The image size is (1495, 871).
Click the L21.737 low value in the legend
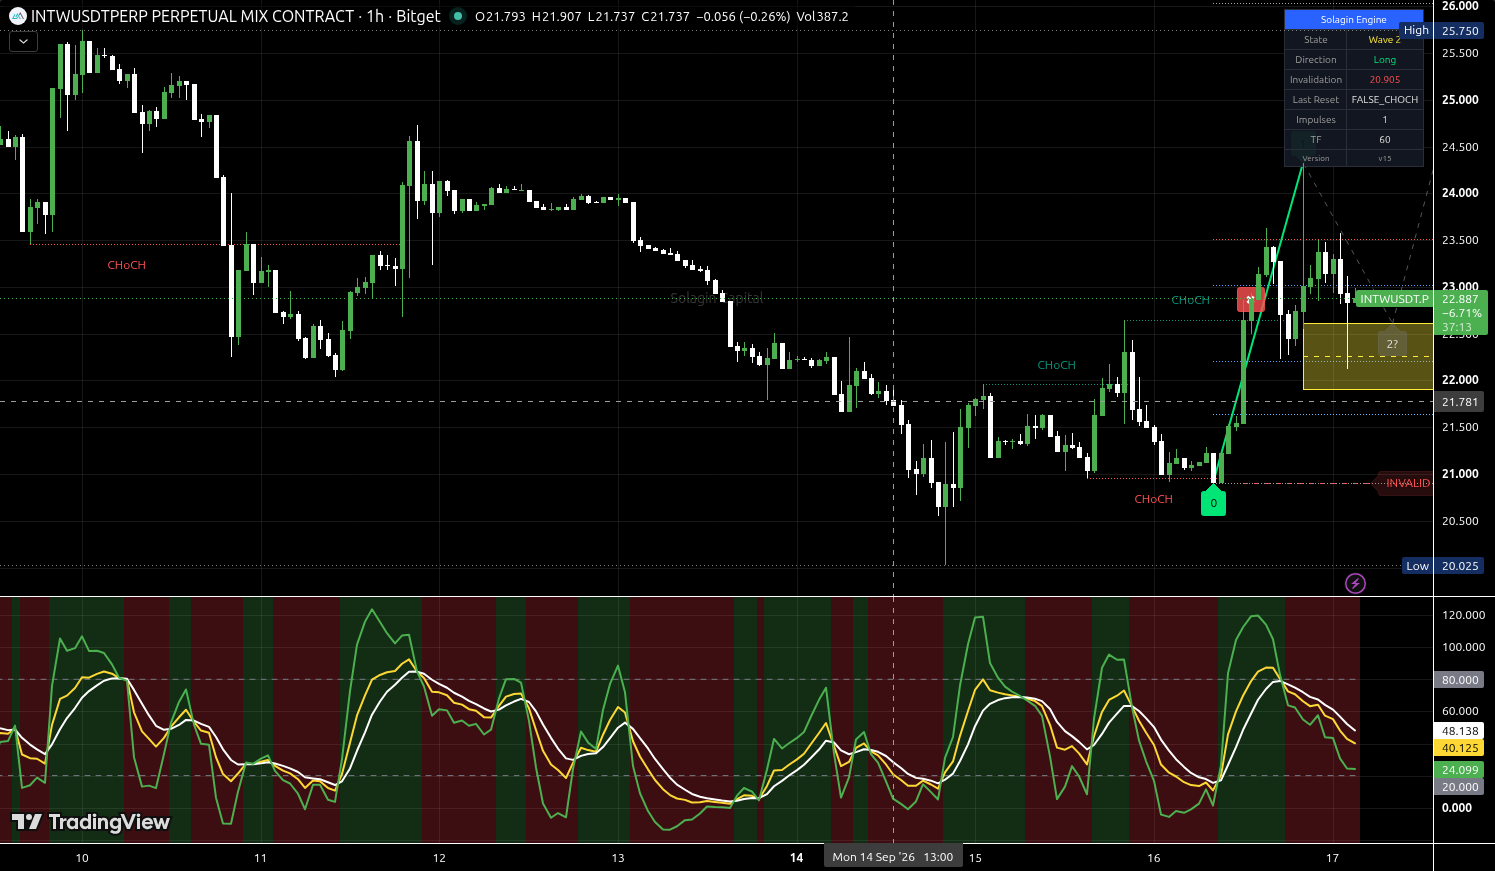(611, 16)
